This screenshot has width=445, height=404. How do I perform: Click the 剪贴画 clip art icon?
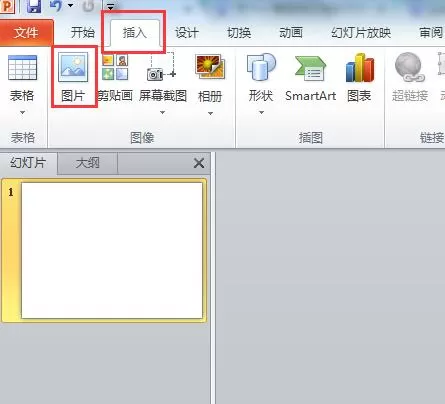(x=115, y=68)
